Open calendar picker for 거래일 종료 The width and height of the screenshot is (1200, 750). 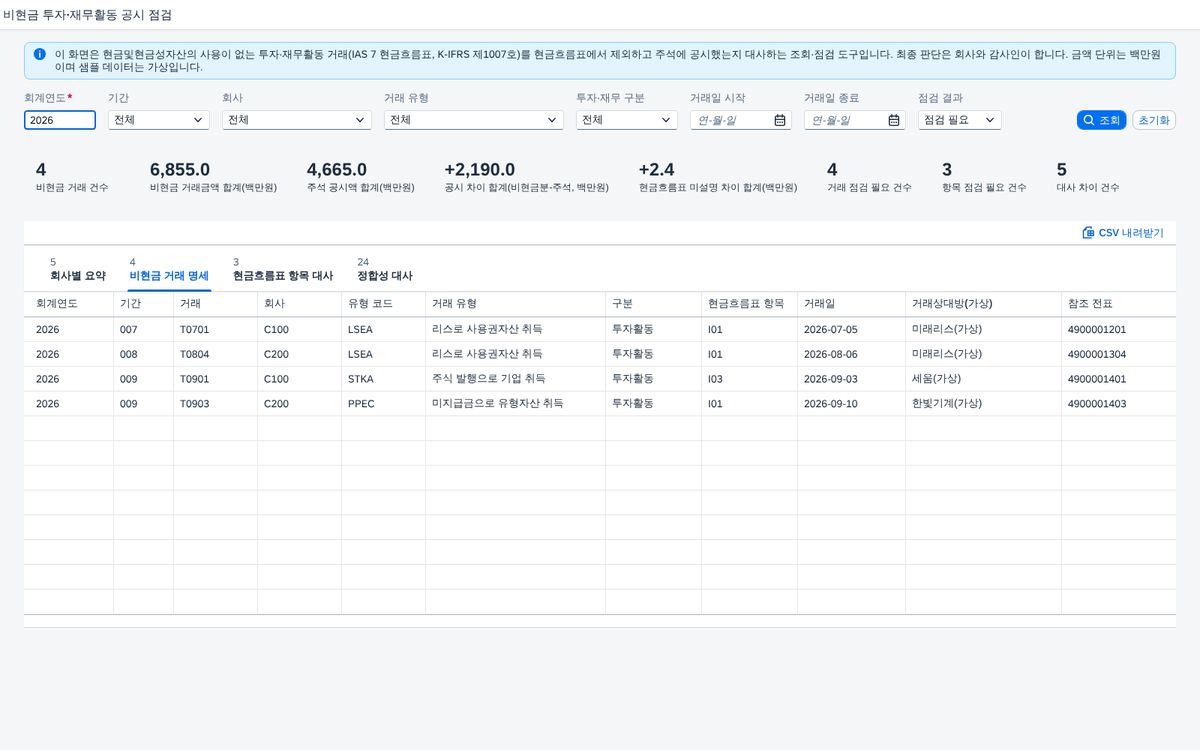click(x=894, y=120)
